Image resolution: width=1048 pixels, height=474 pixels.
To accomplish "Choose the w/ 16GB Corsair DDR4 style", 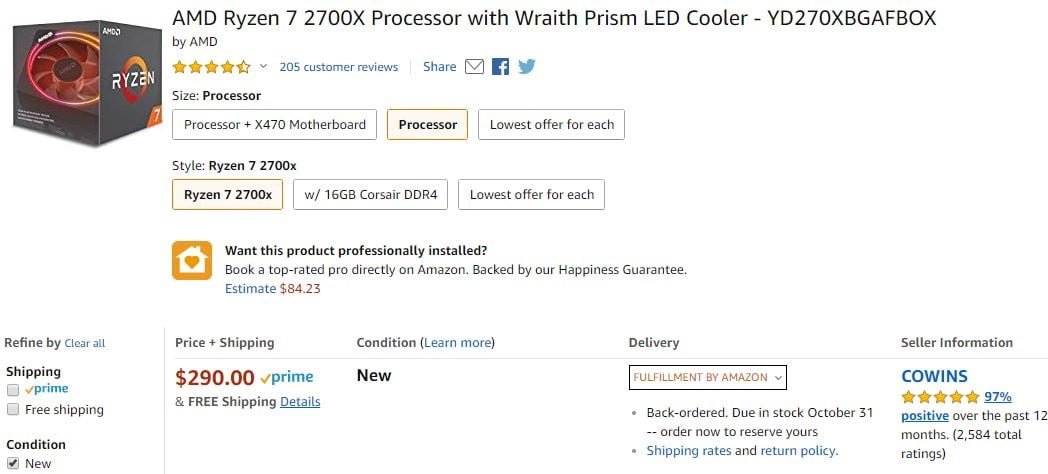I will tap(370, 195).
